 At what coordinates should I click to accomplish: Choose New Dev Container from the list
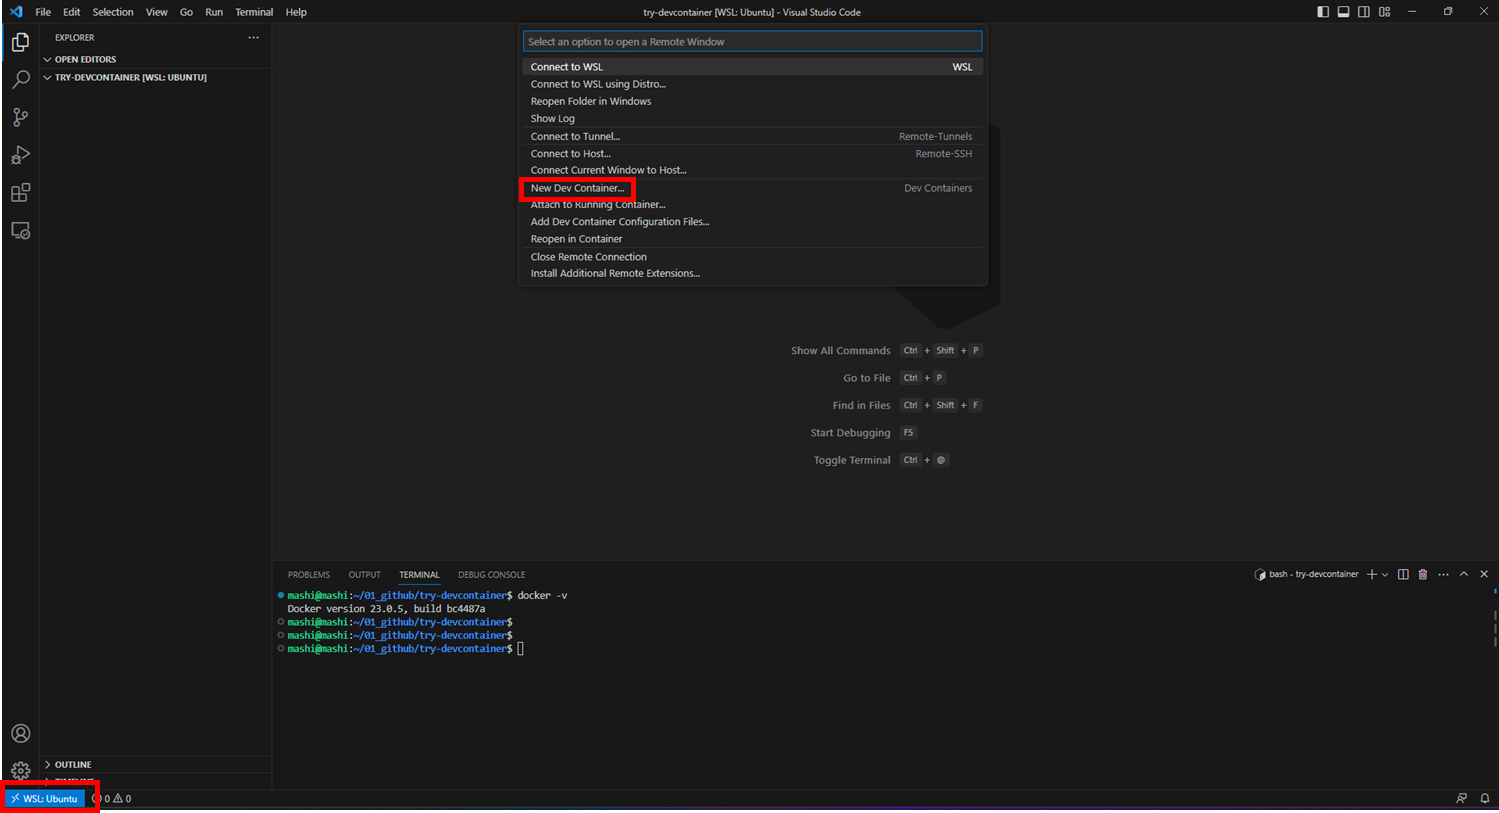(577, 188)
